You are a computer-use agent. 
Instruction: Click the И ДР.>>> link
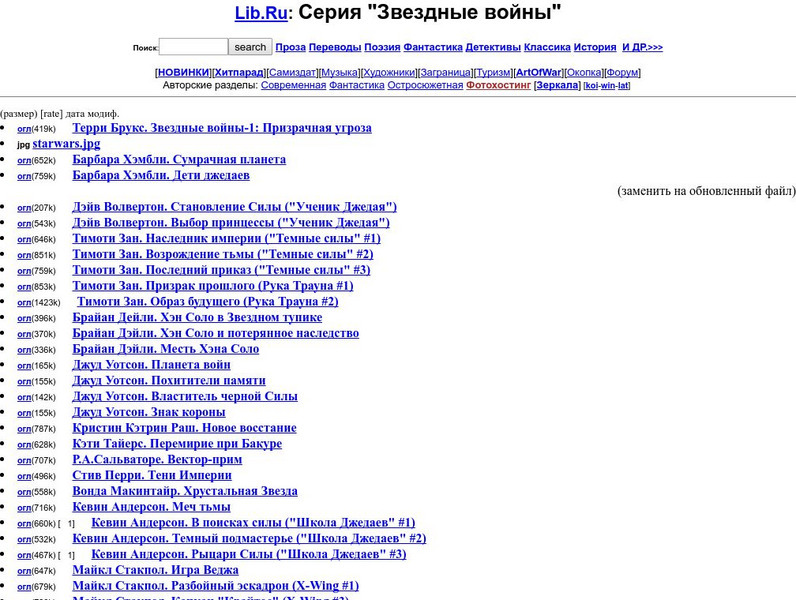click(x=643, y=47)
